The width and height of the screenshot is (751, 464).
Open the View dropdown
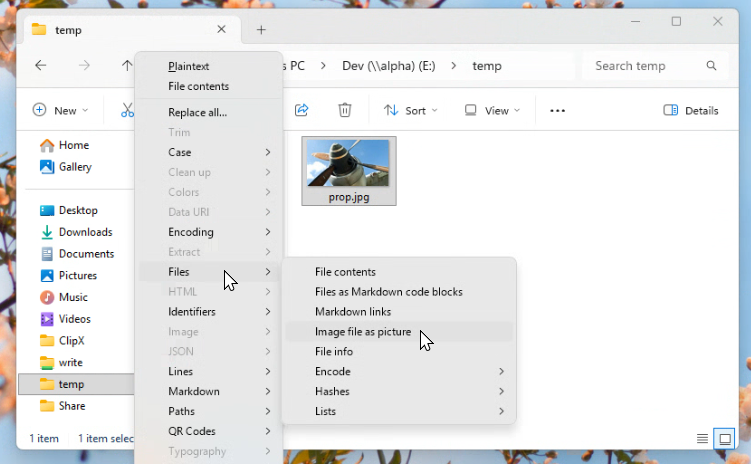(x=492, y=111)
